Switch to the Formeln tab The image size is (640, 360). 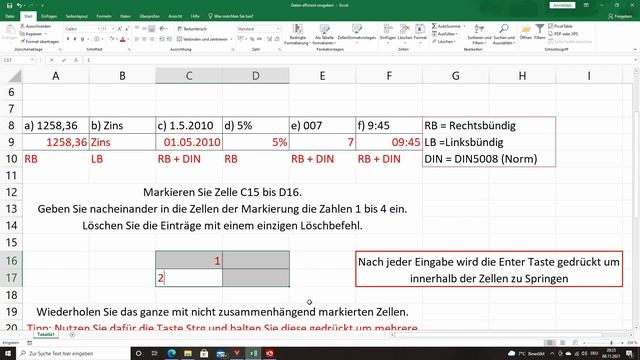104,16
